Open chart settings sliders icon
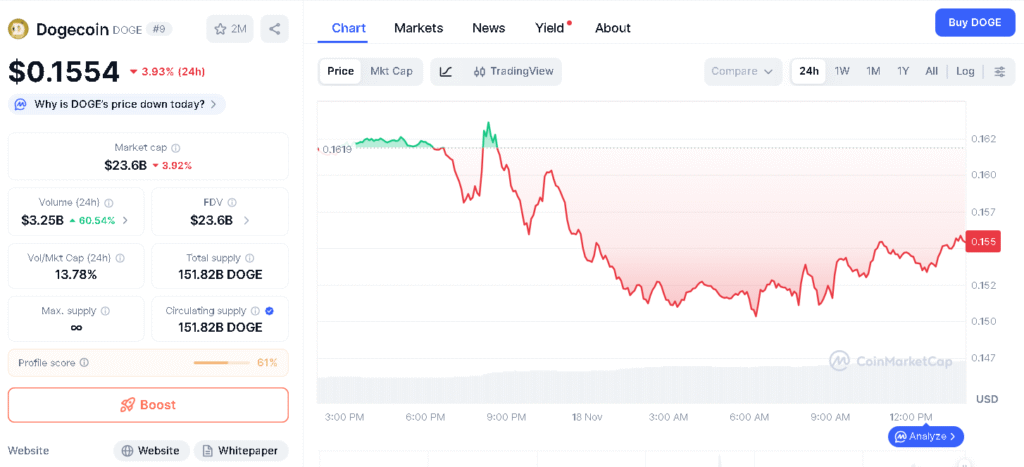The width and height of the screenshot is (1024, 467). coord(1000,72)
